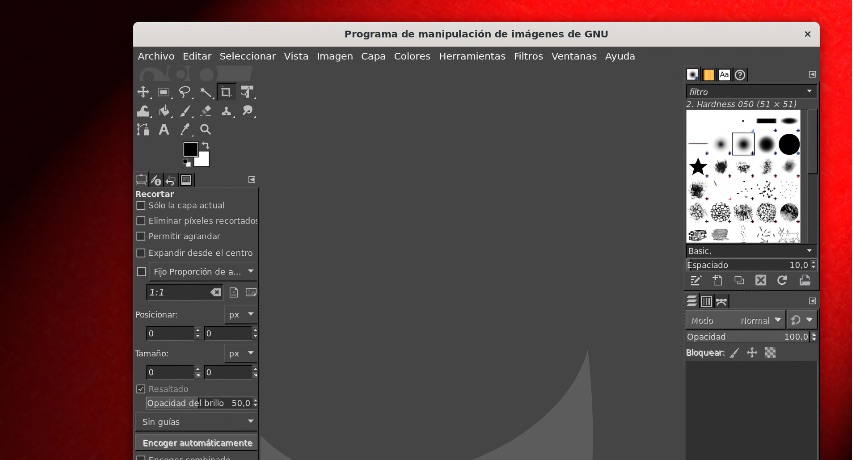Click the layer 'Opacidad' slider

coord(748,337)
